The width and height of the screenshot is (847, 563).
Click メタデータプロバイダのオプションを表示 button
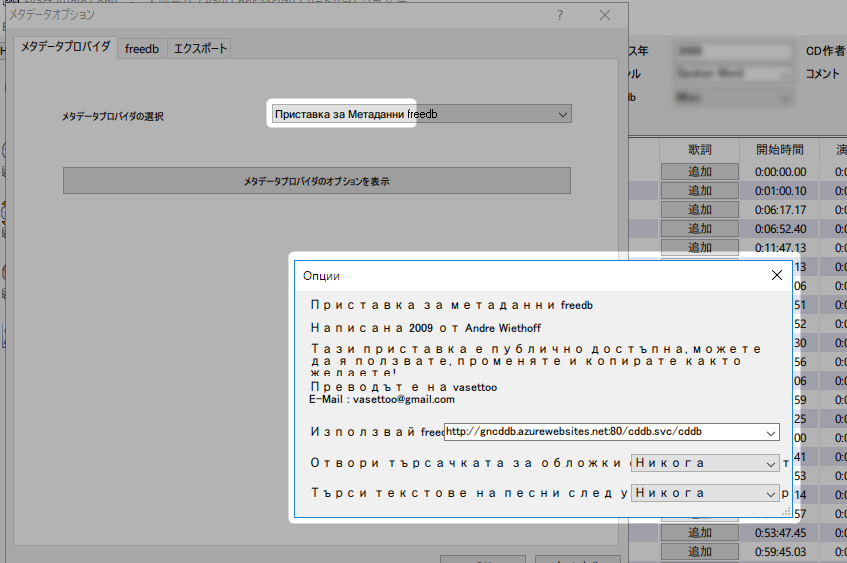(317, 180)
